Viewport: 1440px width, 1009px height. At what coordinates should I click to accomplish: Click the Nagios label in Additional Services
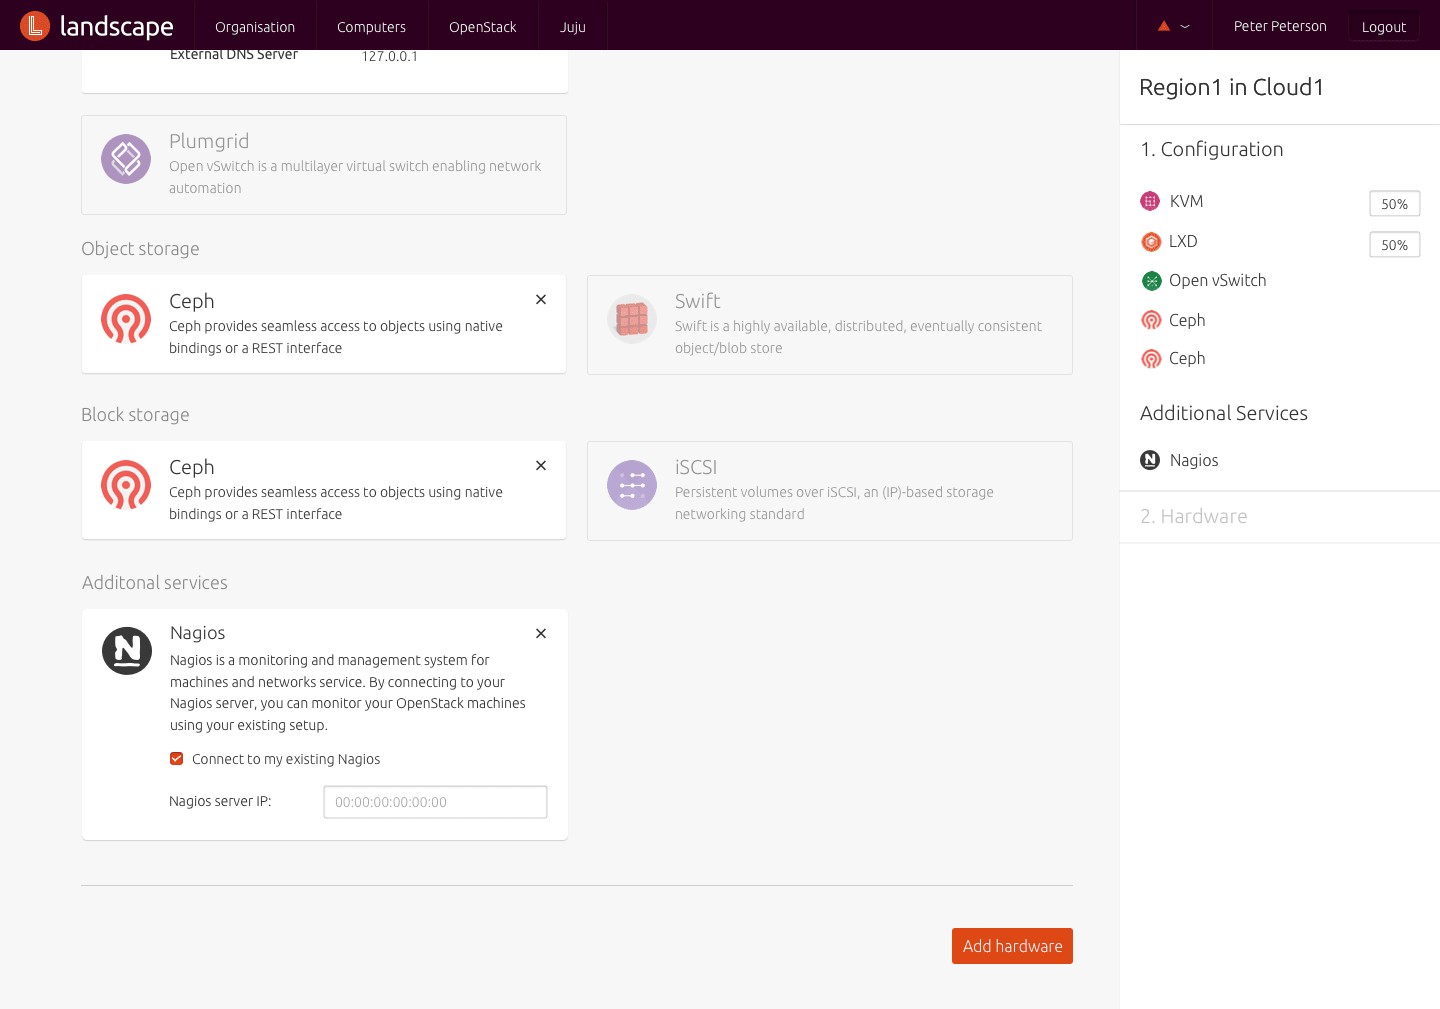1194,460
